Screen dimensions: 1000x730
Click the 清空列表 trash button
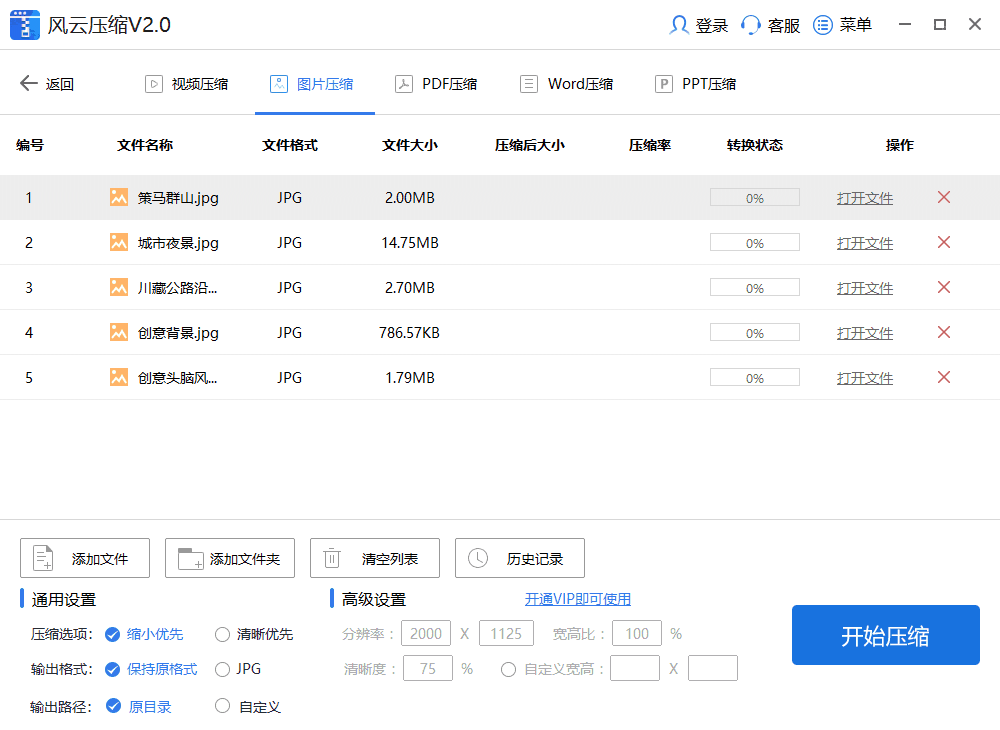375,558
